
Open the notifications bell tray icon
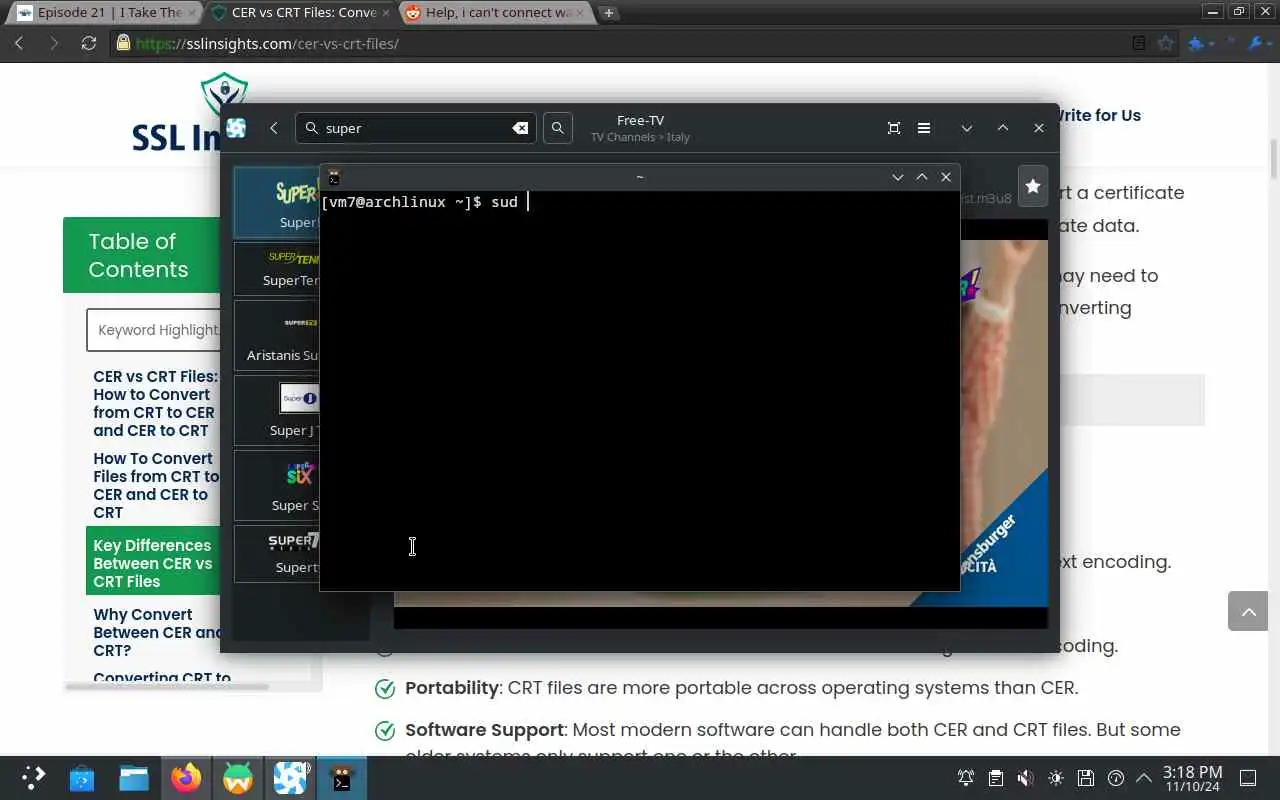966,777
